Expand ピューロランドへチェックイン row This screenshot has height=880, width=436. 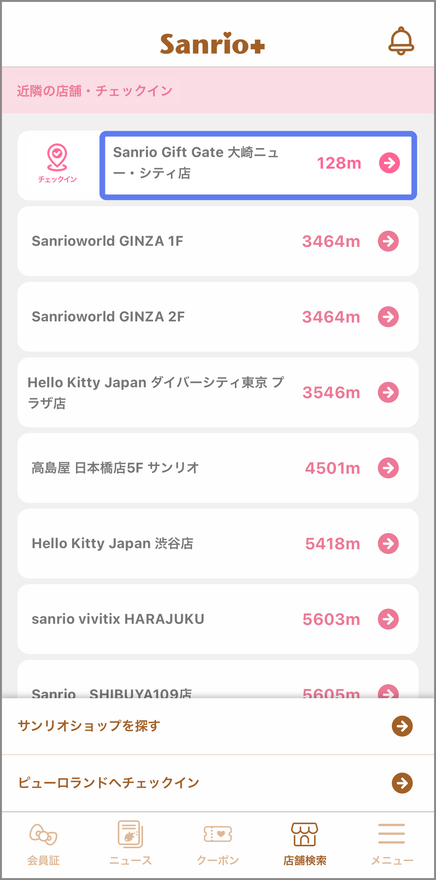[x=218, y=783]
